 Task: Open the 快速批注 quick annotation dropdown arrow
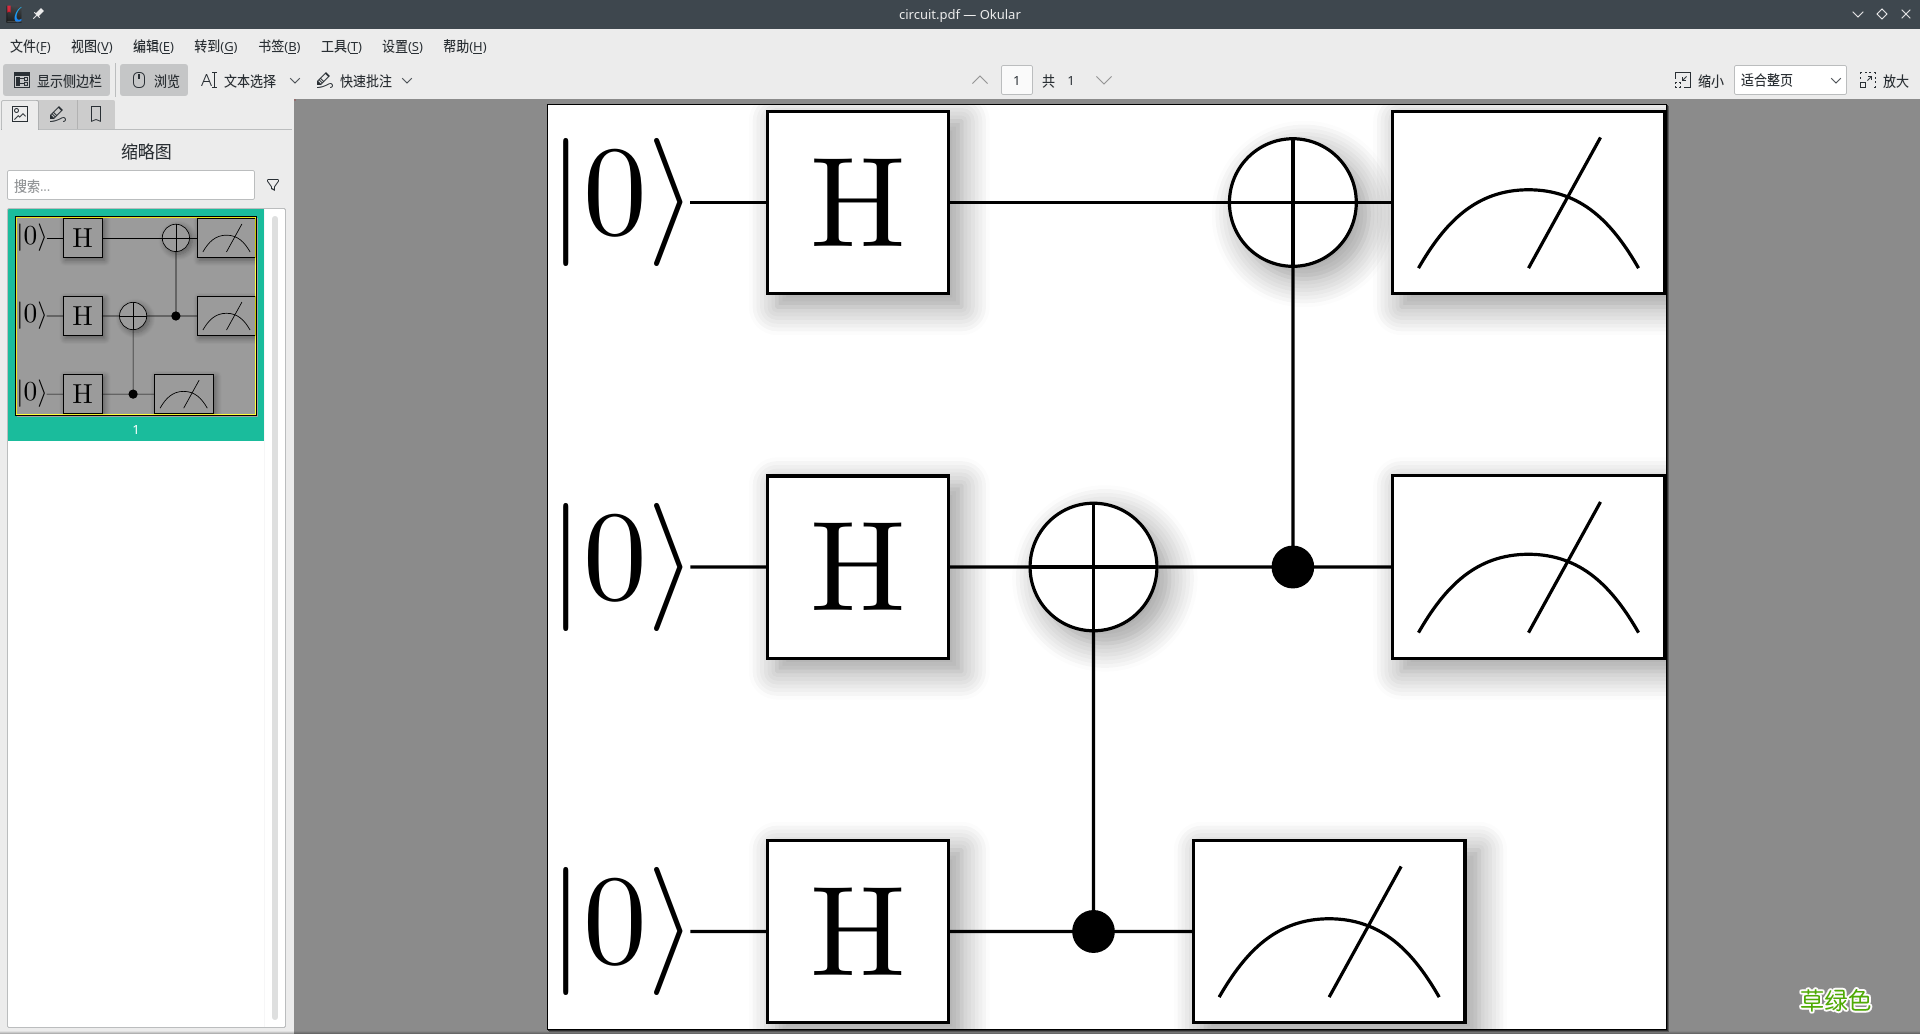[407, 81]
